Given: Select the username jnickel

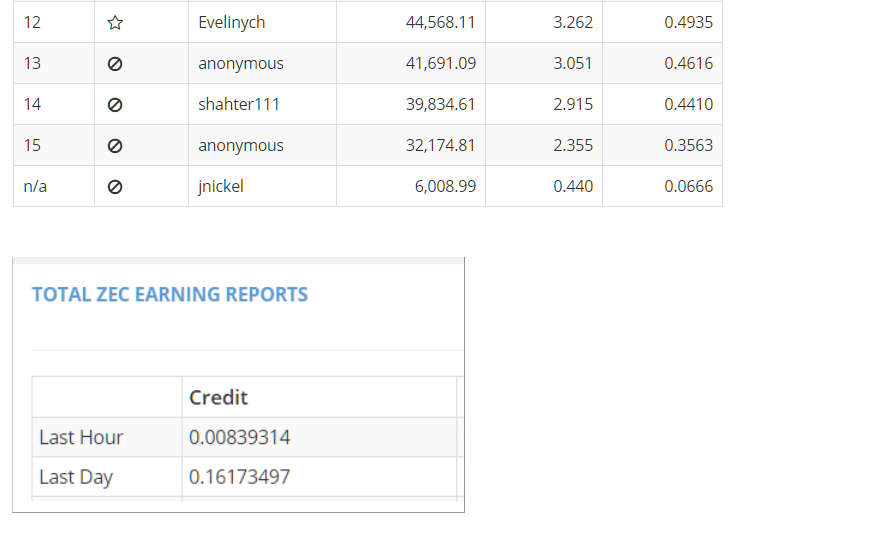Looking at the screenshot, I should coord(220,186).
